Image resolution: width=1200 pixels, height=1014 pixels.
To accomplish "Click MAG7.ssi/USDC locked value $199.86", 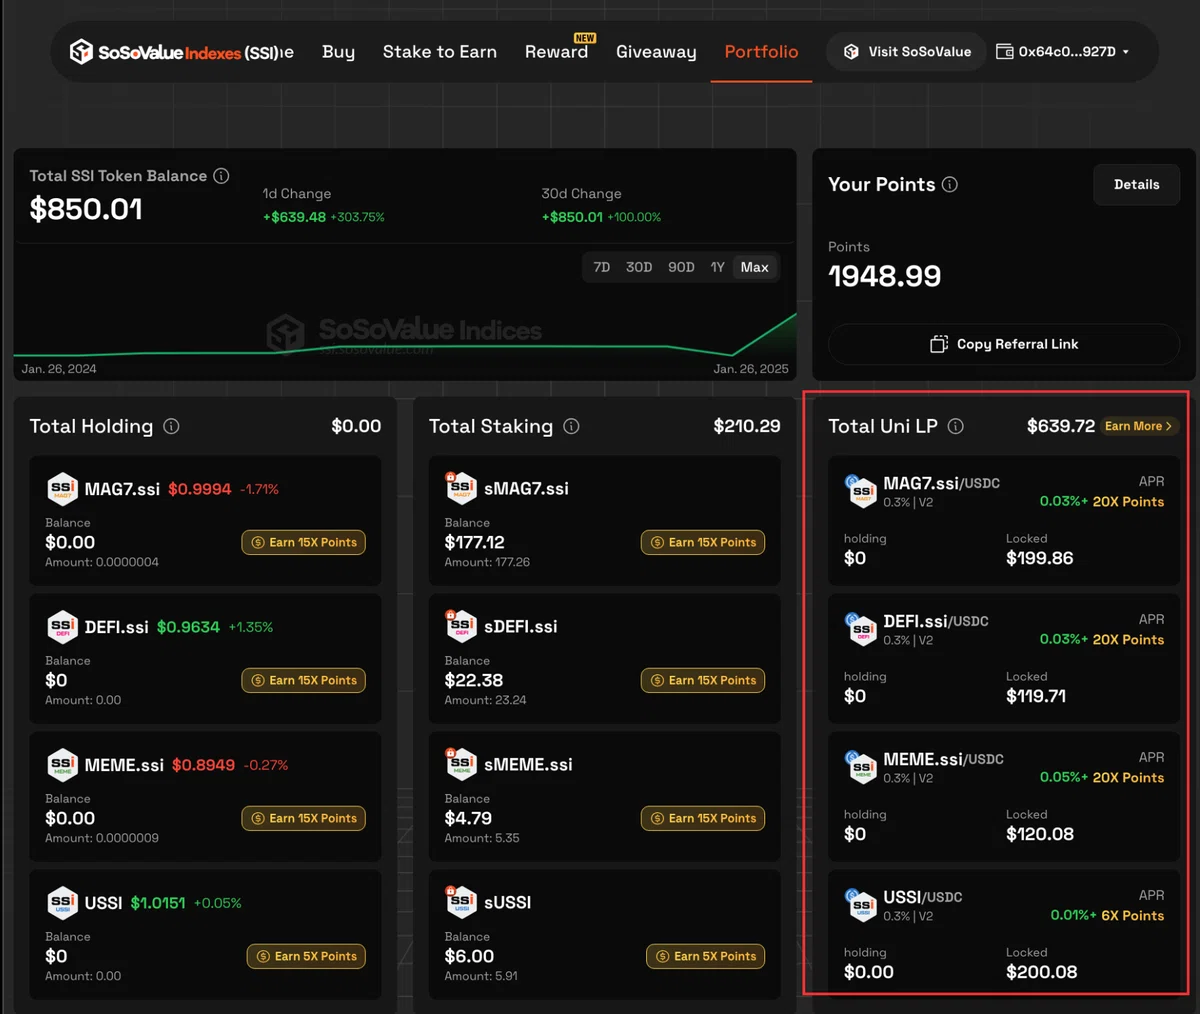I will coord(1040,558).
